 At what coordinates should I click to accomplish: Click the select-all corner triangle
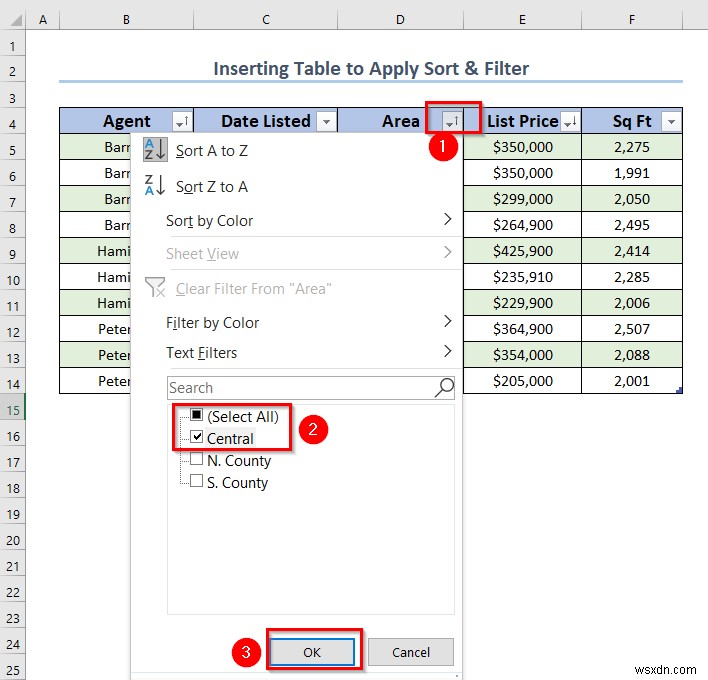point(14,20)
